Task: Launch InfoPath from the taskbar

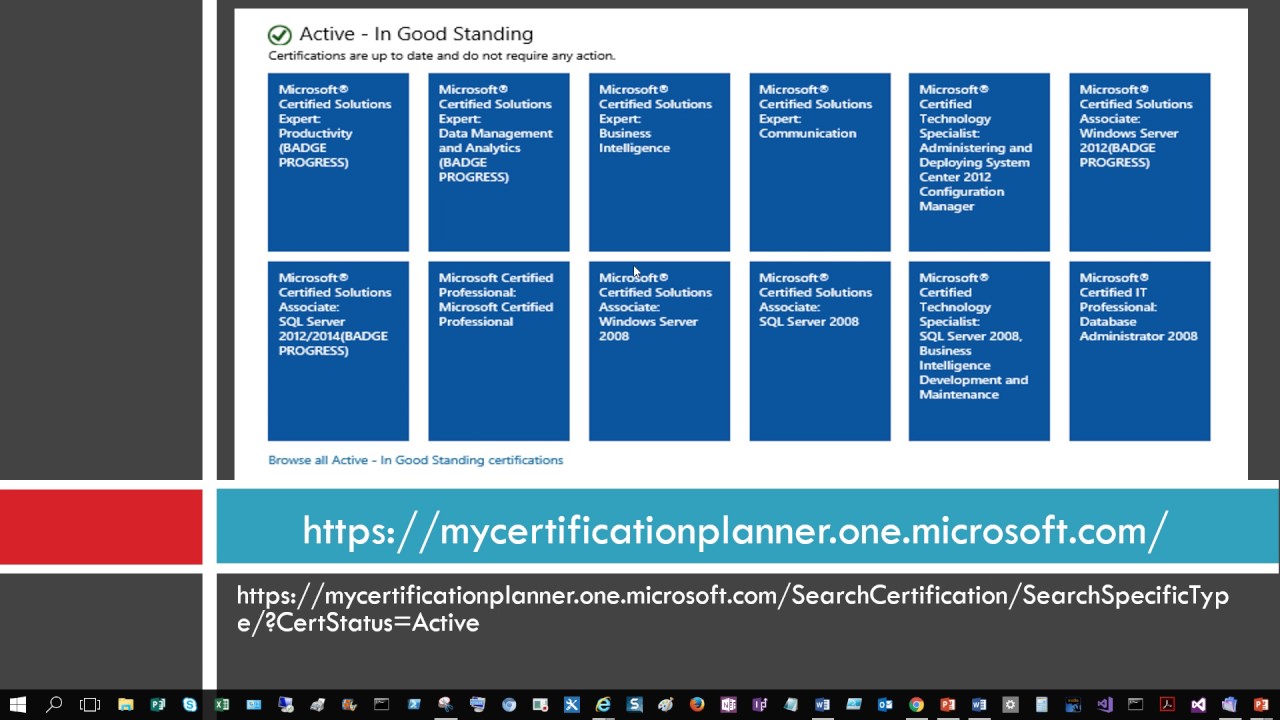Action: [x=760, y=704]
